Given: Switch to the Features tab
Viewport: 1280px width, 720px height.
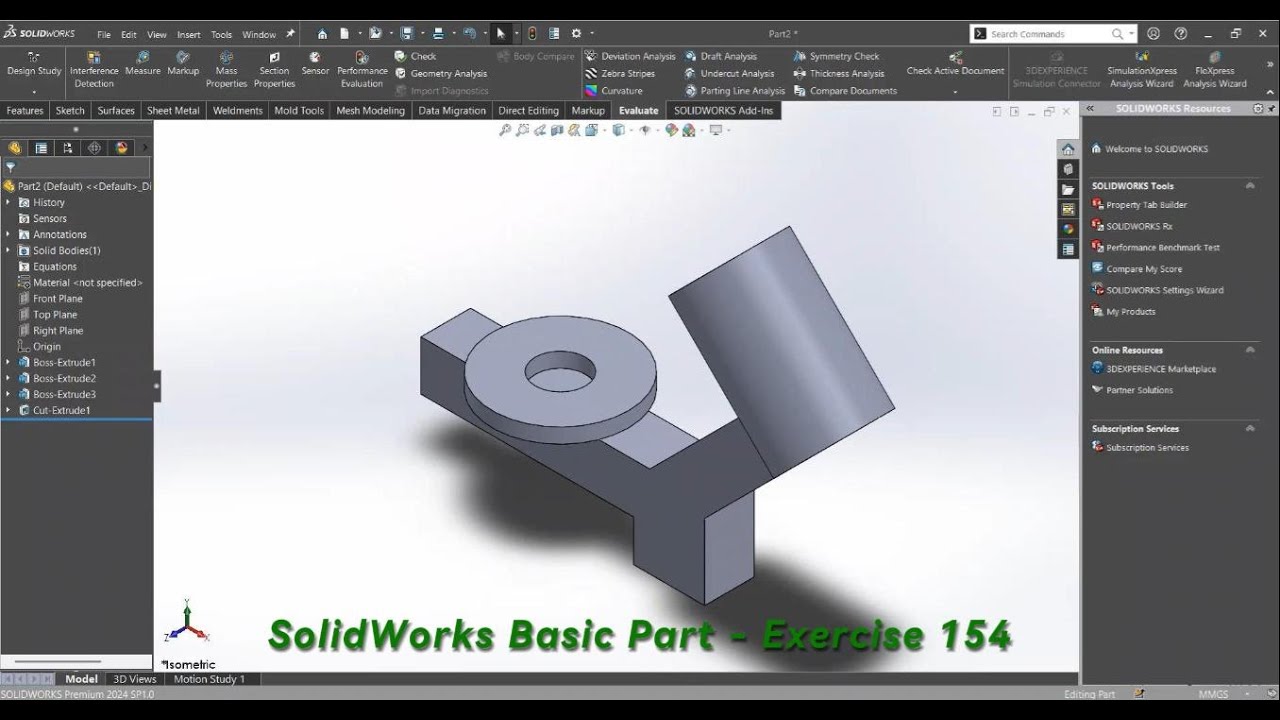Looking at the screenshot, I should (x=25, y=111).
